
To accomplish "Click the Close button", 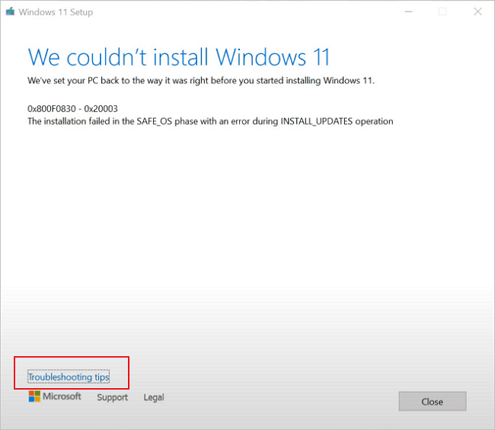I will pos(432,401).
